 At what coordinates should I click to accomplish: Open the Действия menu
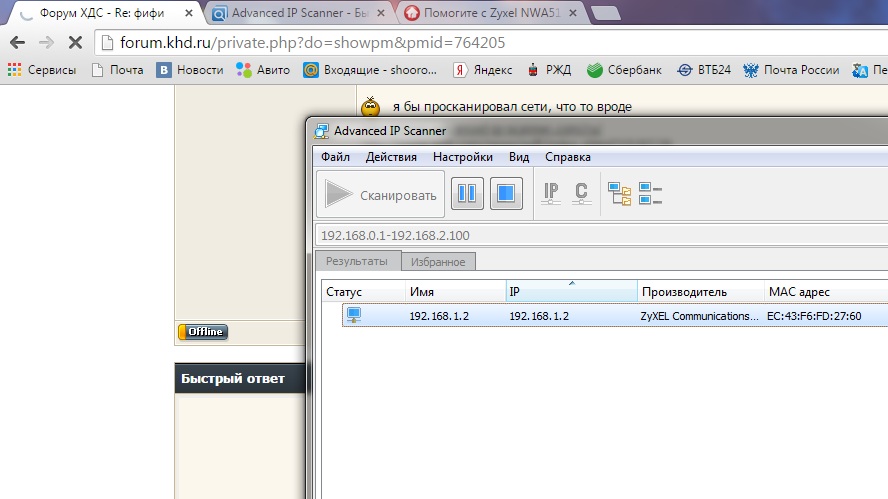[391, 157]
